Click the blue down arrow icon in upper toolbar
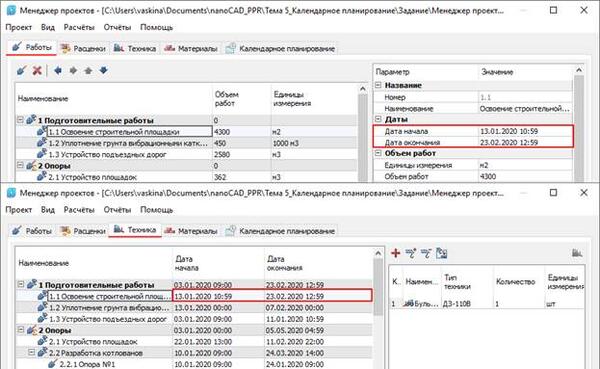The image size is (600, 369). tap(103, 70)
